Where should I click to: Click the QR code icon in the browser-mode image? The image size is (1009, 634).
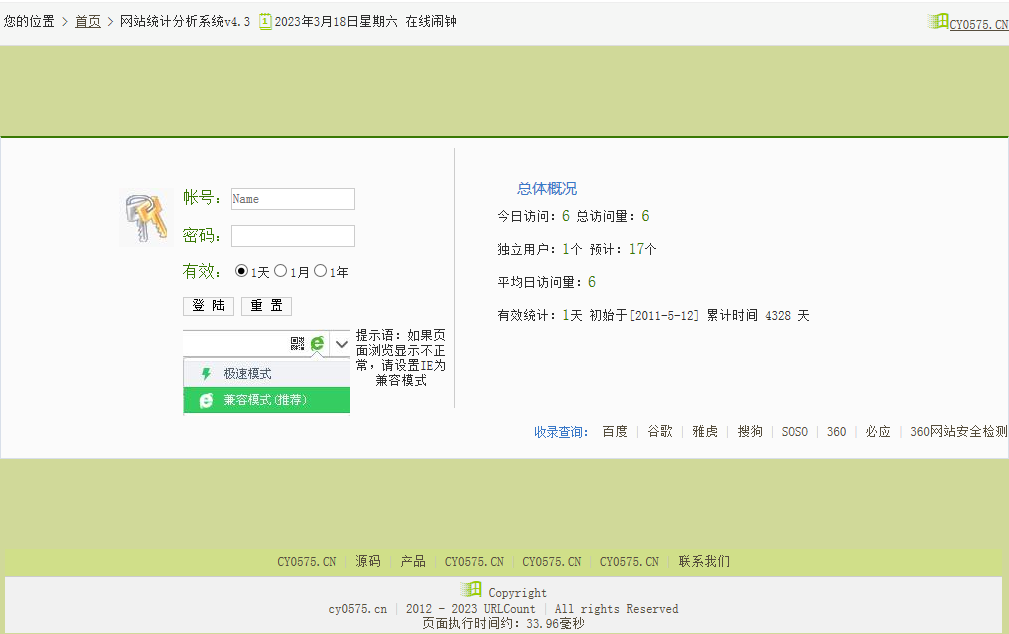(297, 344)
